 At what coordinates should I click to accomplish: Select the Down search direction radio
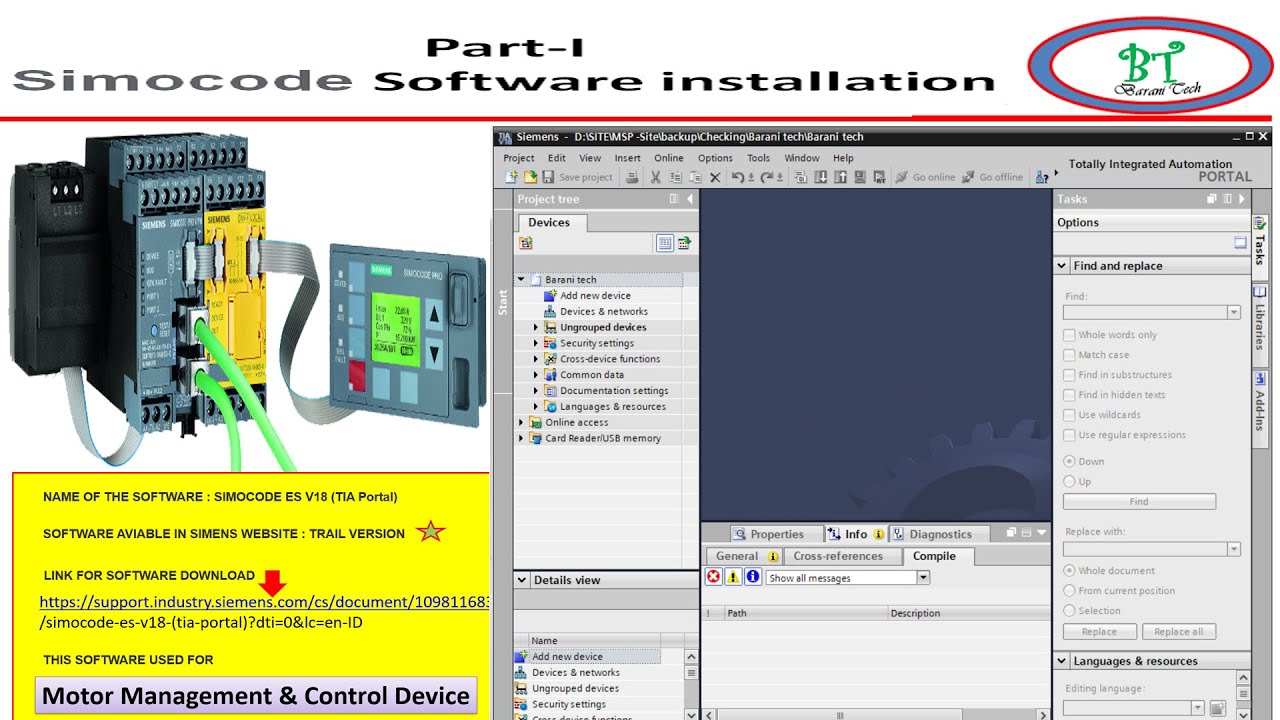tap(1069, 461)
